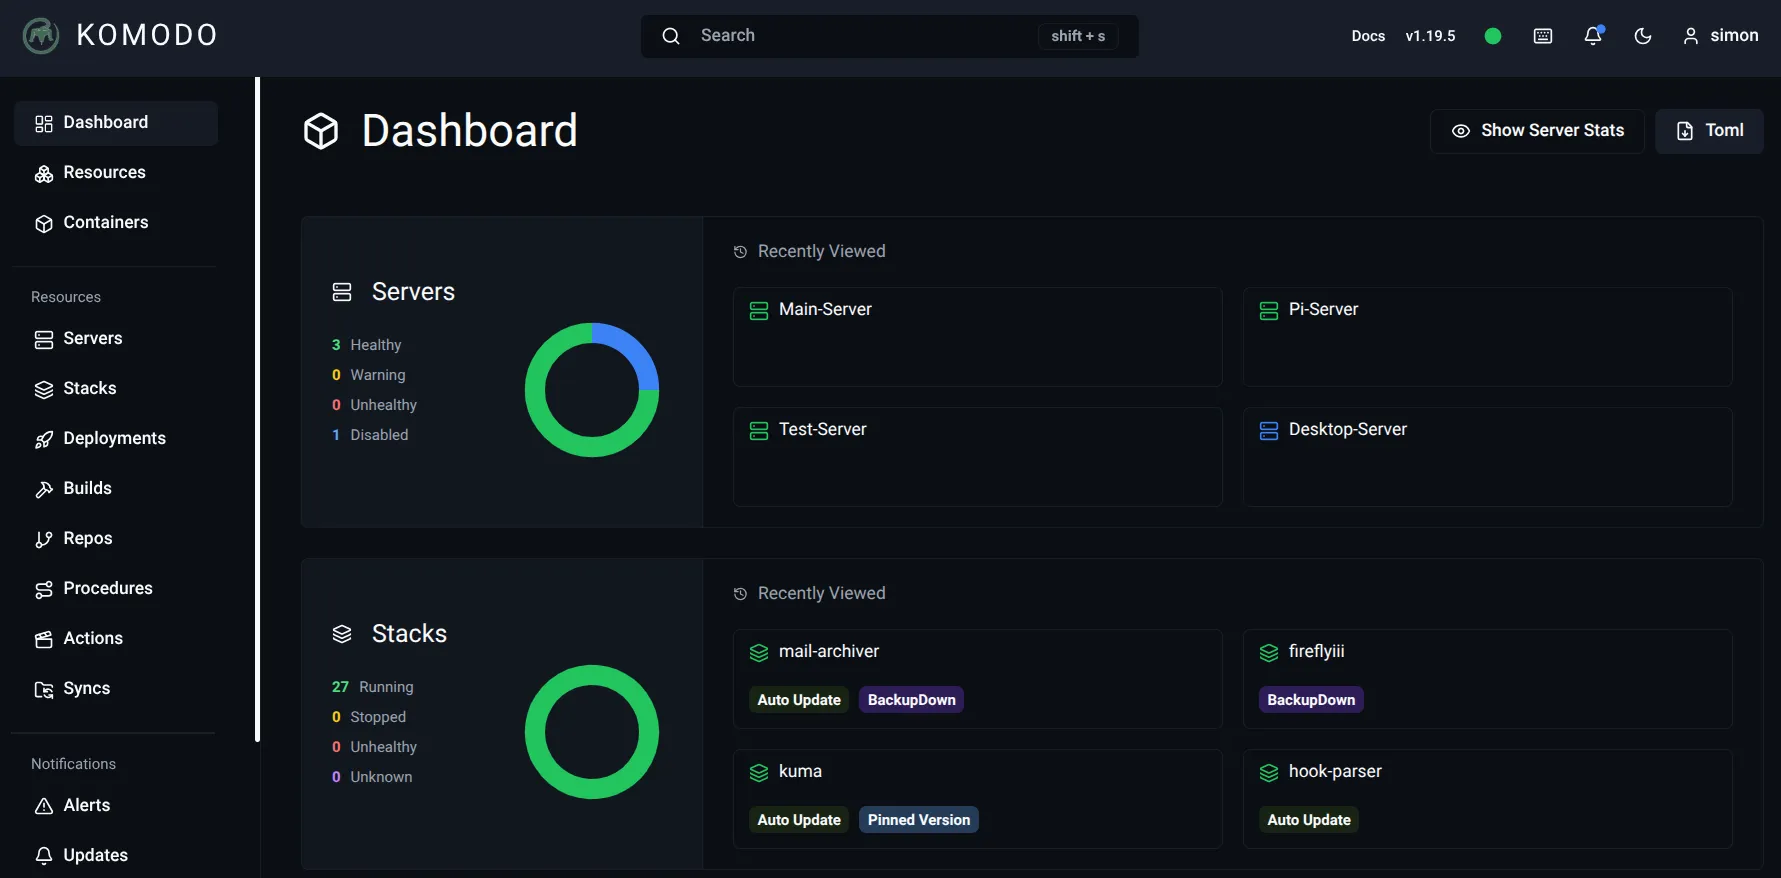The height and width of the screenshot is (878, 1781).
Task: Open Actions in the sidebar
Action: pos(116,639)
